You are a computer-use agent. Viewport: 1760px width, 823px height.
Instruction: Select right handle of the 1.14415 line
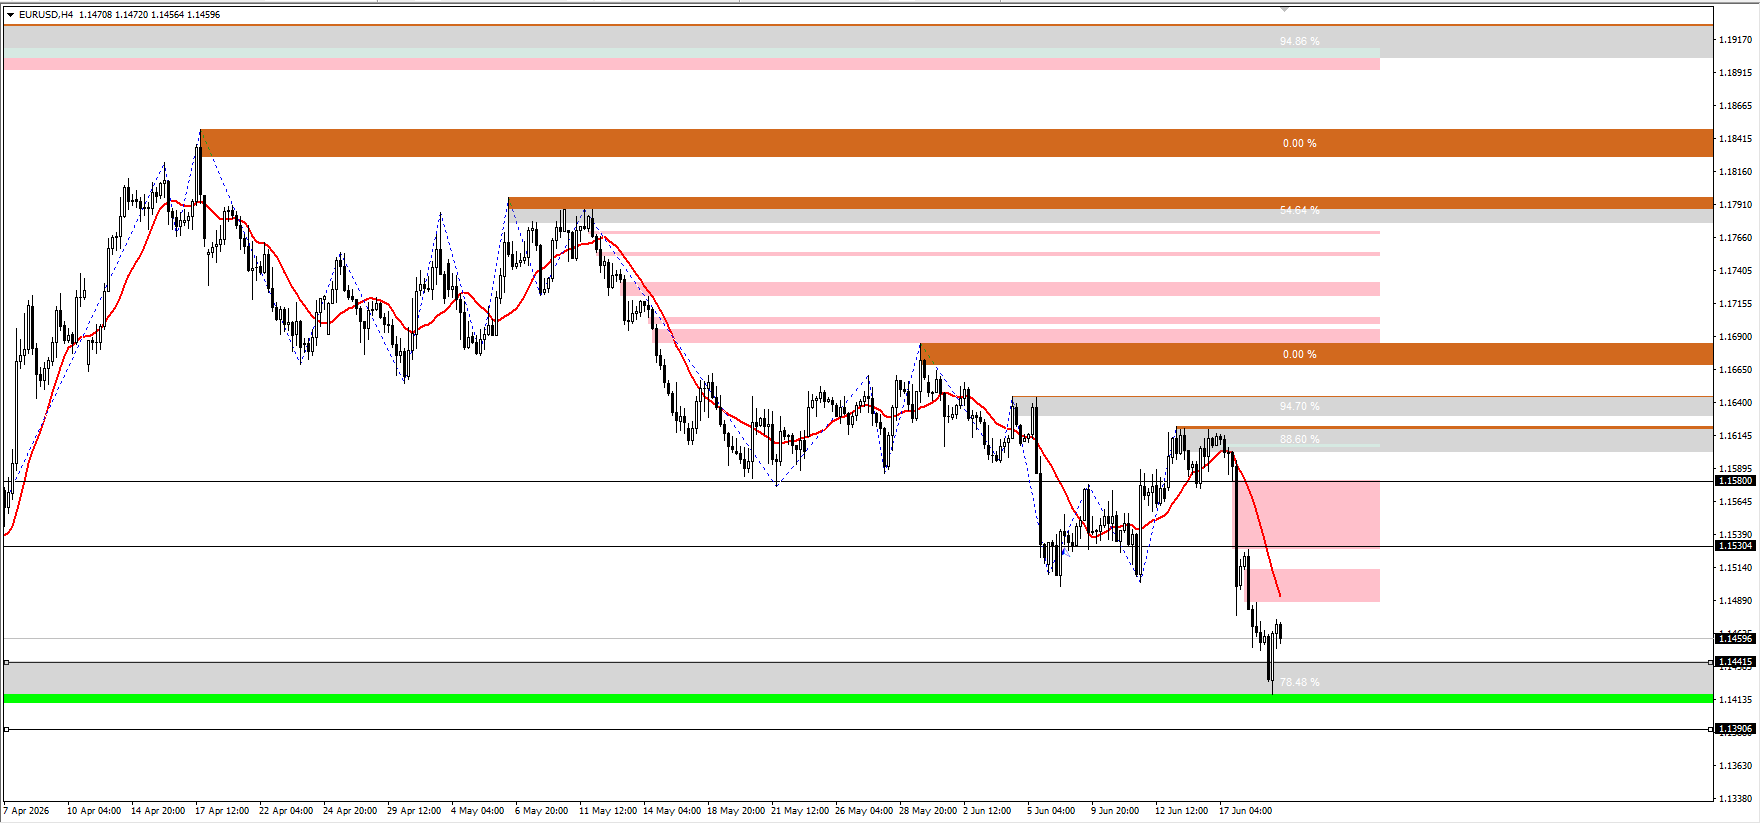1710,662
